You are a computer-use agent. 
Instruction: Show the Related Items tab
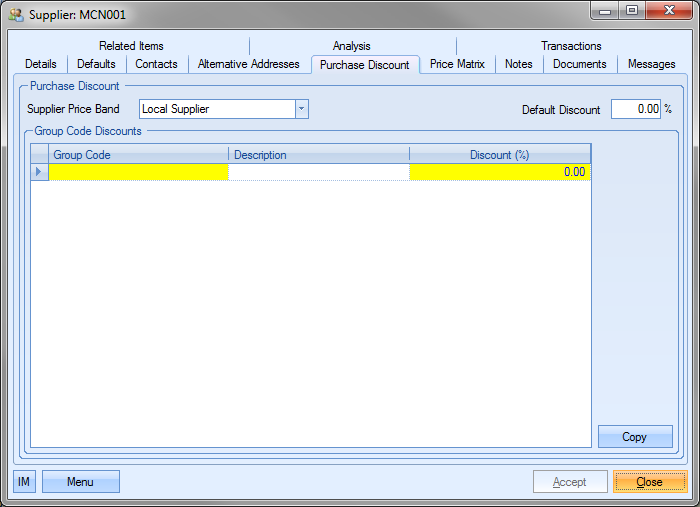pyautogui.click(x=131, y=46)
